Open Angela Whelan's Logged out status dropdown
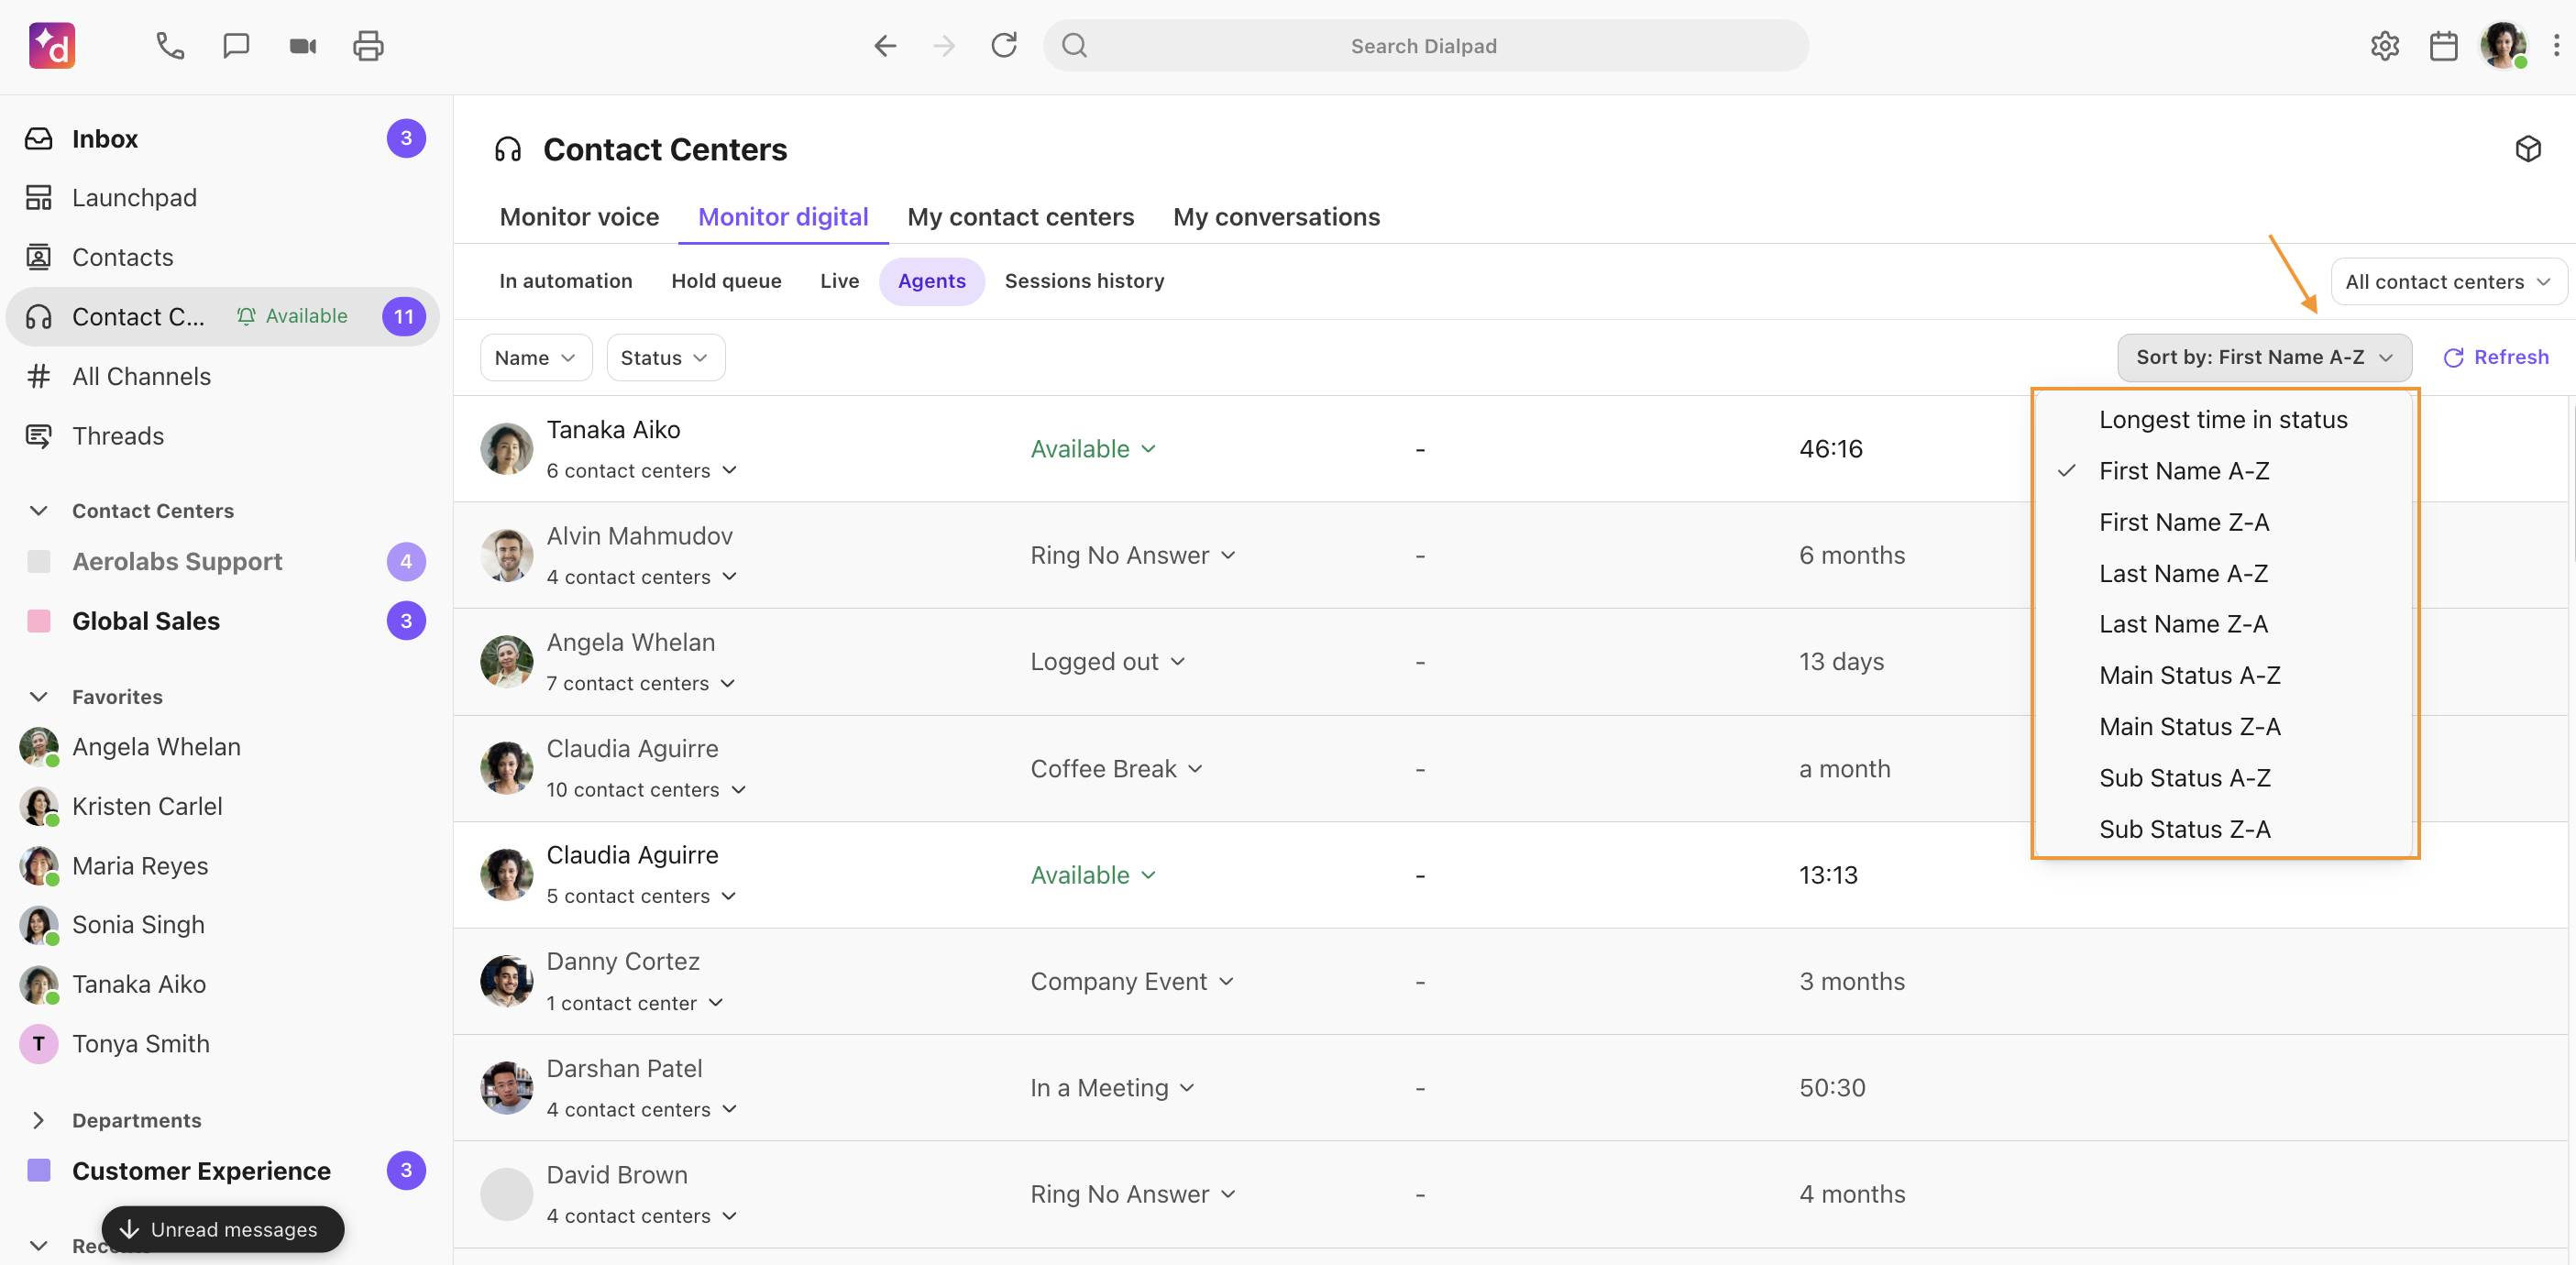The height and width of the screenshot is (1265, 2576). 1108,662
